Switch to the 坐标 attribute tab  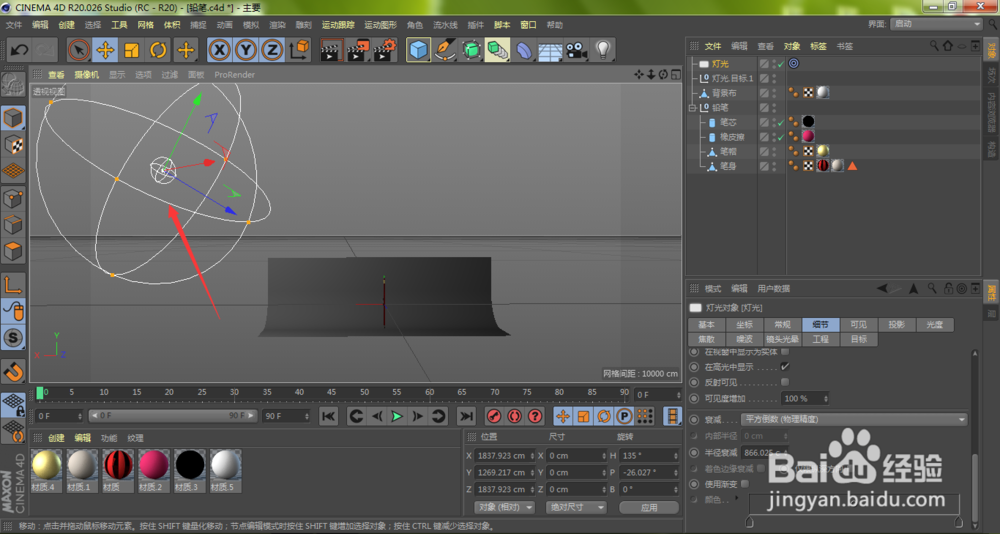click(x=745, y=325)
